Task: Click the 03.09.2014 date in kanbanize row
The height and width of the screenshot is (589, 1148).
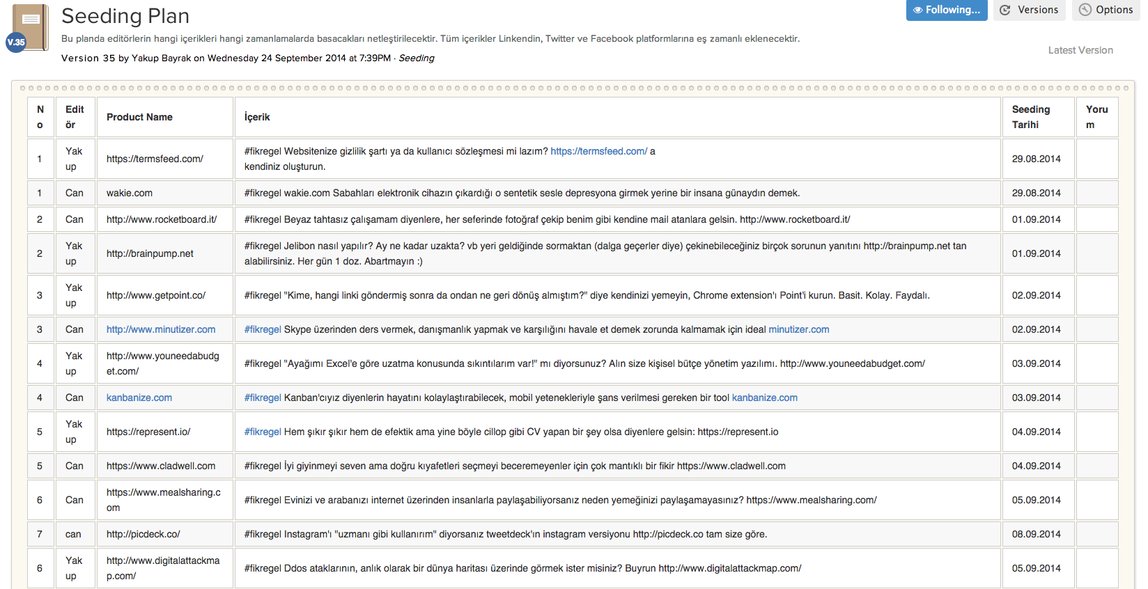Action: 1036,398
